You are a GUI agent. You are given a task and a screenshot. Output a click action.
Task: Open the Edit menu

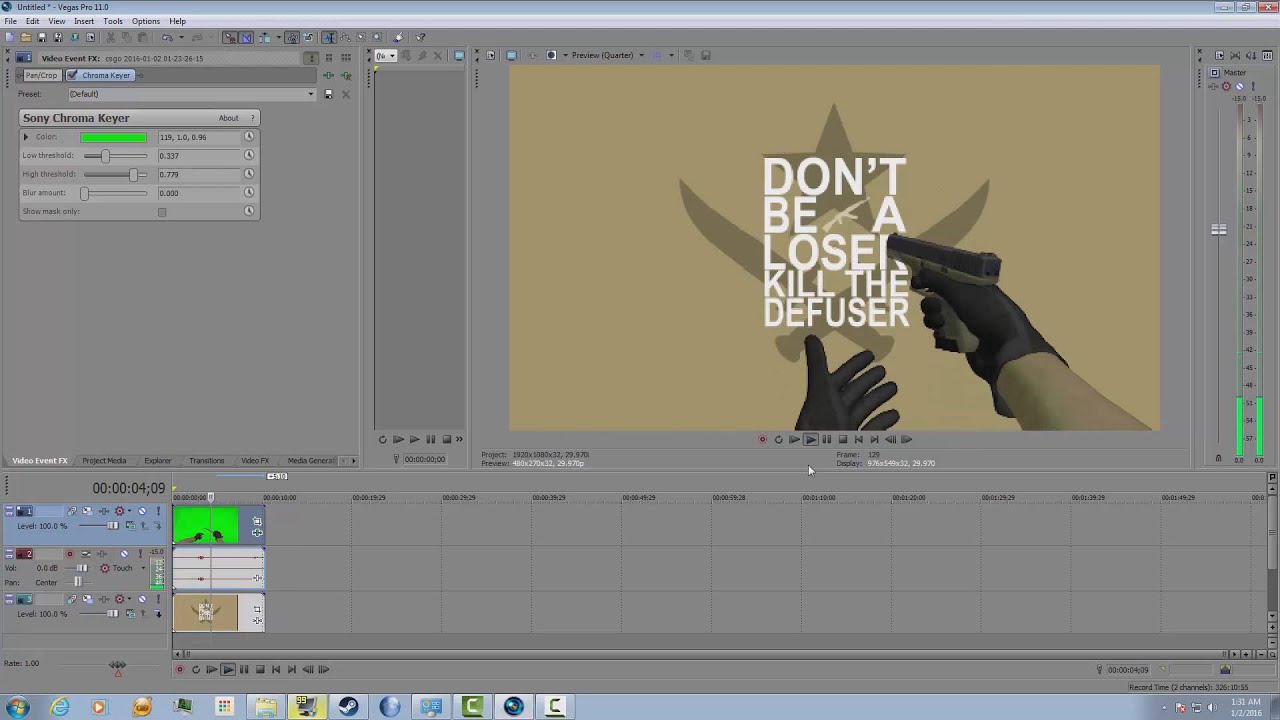(33, 21)
